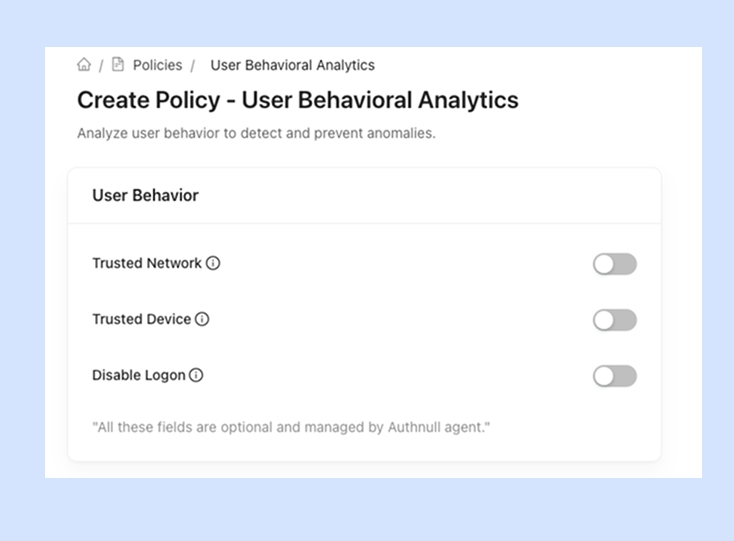Click the Disable Logon label text
This screenshot has height=541, width=734.
[x=138, y=376]
